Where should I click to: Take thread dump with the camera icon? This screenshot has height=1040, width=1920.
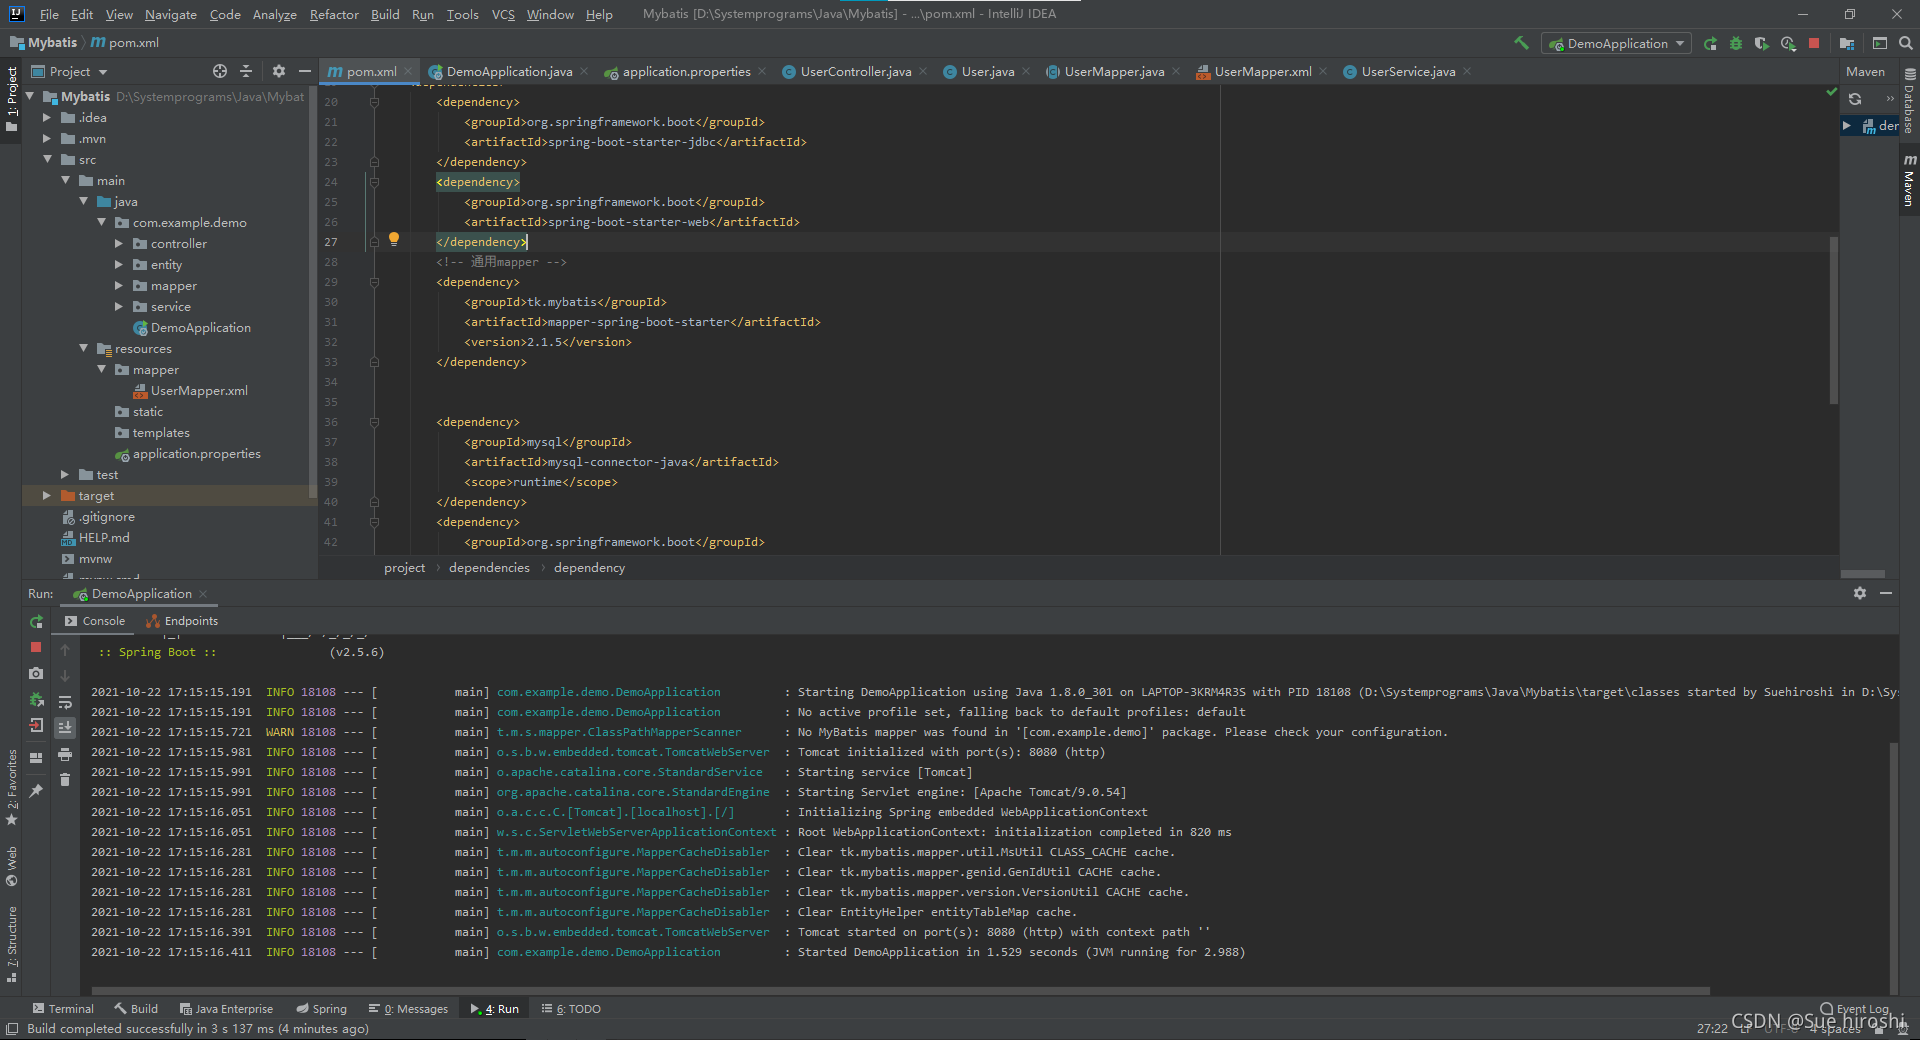pyautogui.click(x=36, y=673)
